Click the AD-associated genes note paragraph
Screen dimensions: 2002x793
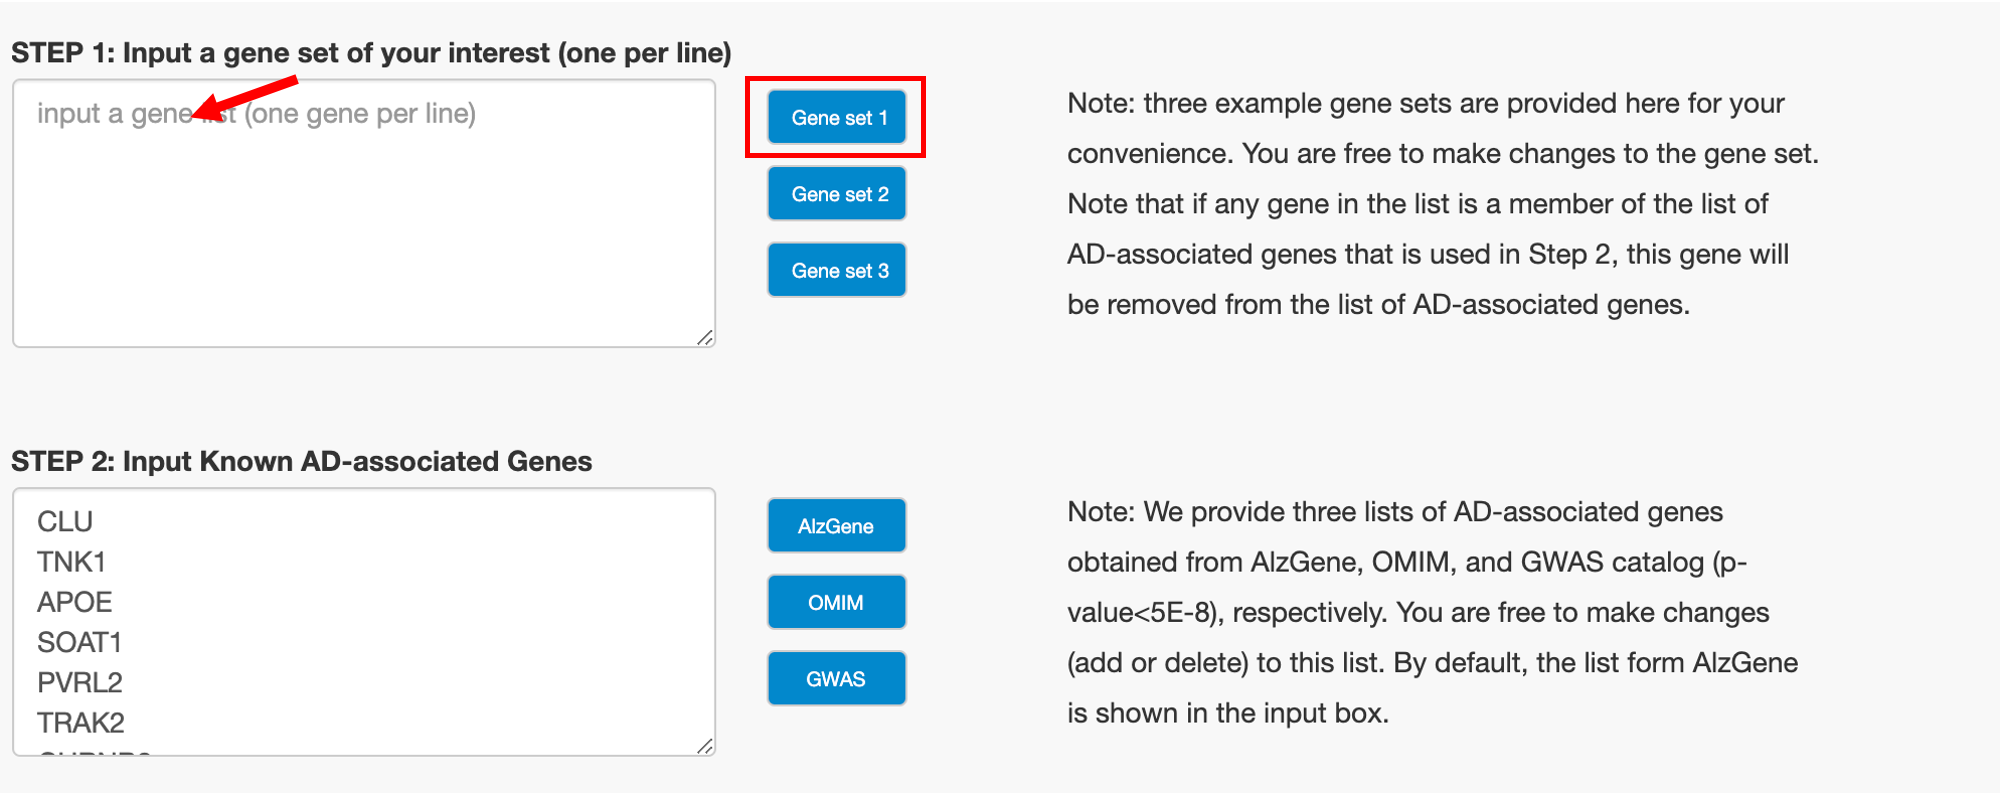pyautogui.click(x=1432, y=612)
